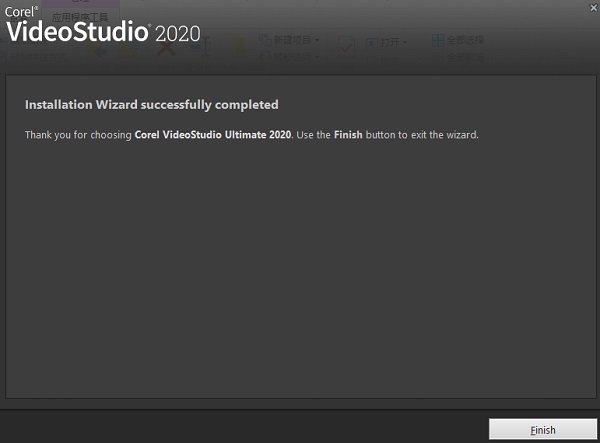Viewport: 600px width, 443px height.
Task: Click the faded checkmark properties icon
Action: 346,47
